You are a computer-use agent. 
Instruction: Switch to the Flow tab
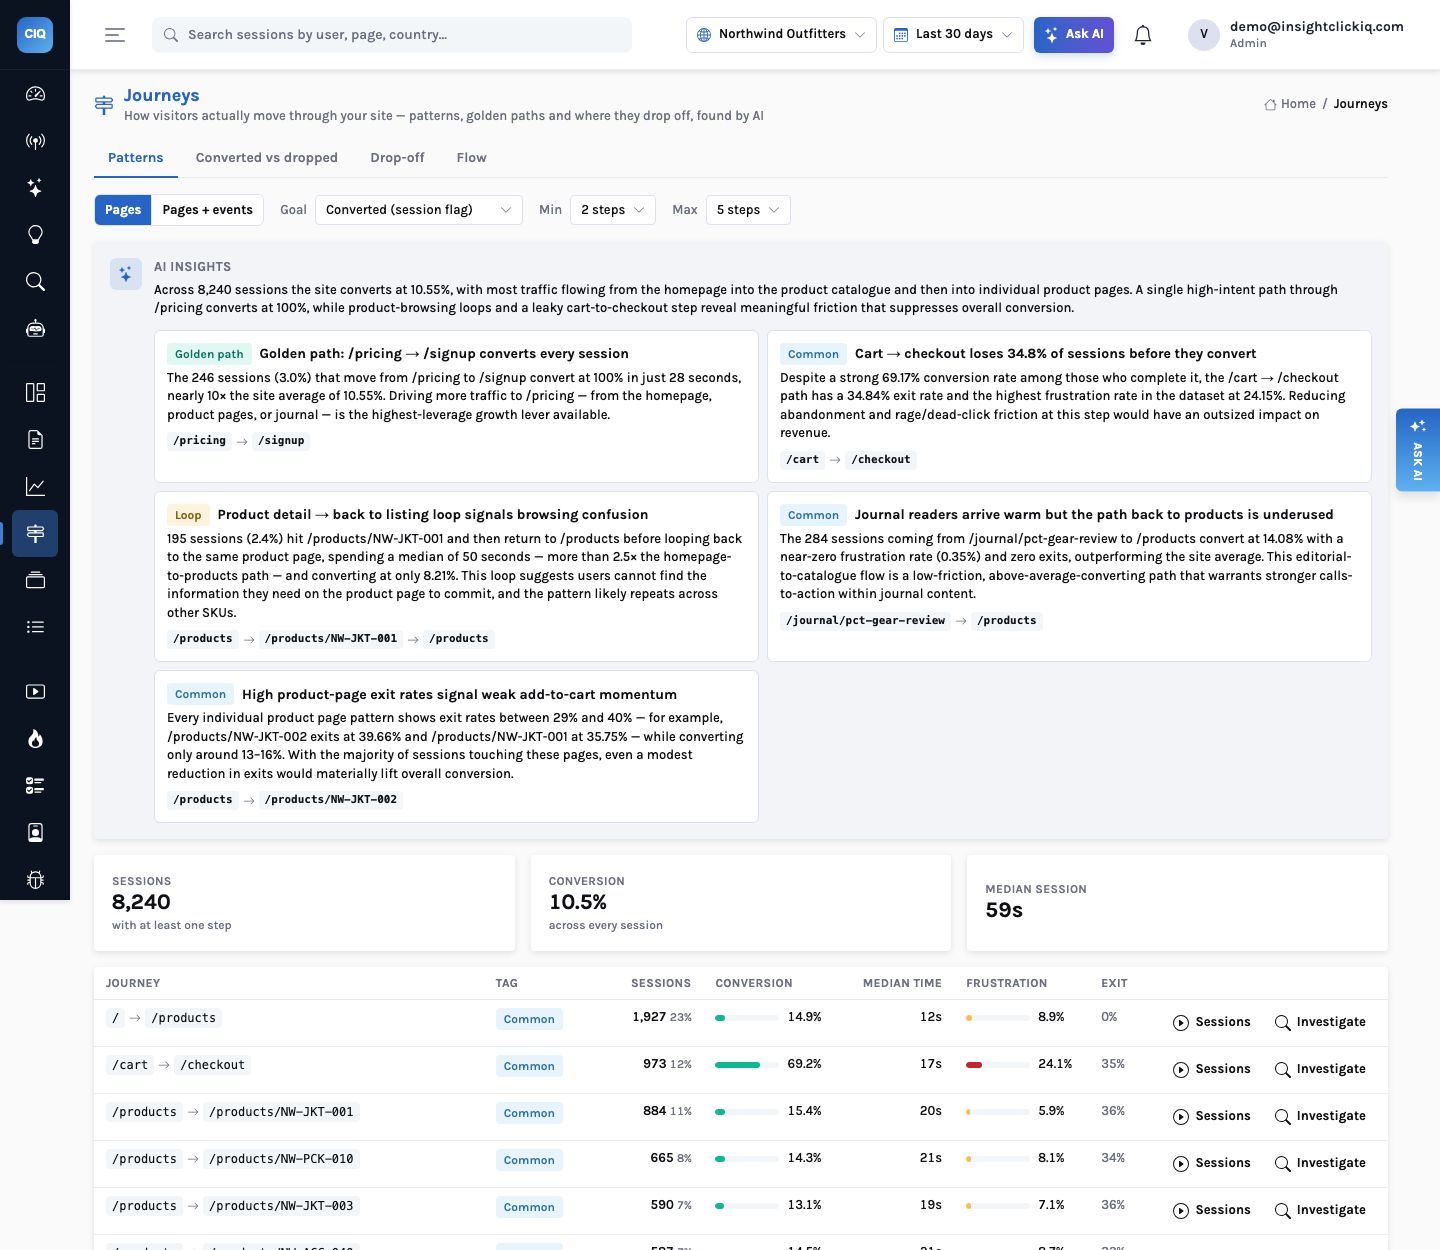[471, 158]
